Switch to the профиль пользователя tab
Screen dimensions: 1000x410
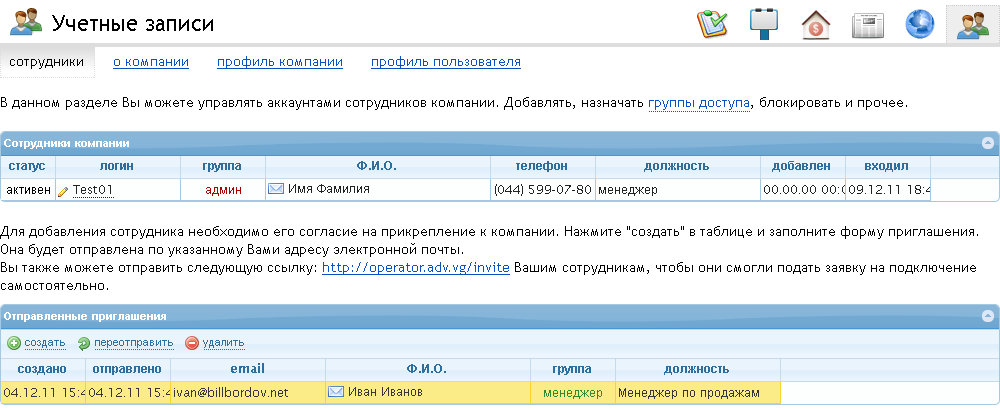pyautogui.click(x=446, y=62)
